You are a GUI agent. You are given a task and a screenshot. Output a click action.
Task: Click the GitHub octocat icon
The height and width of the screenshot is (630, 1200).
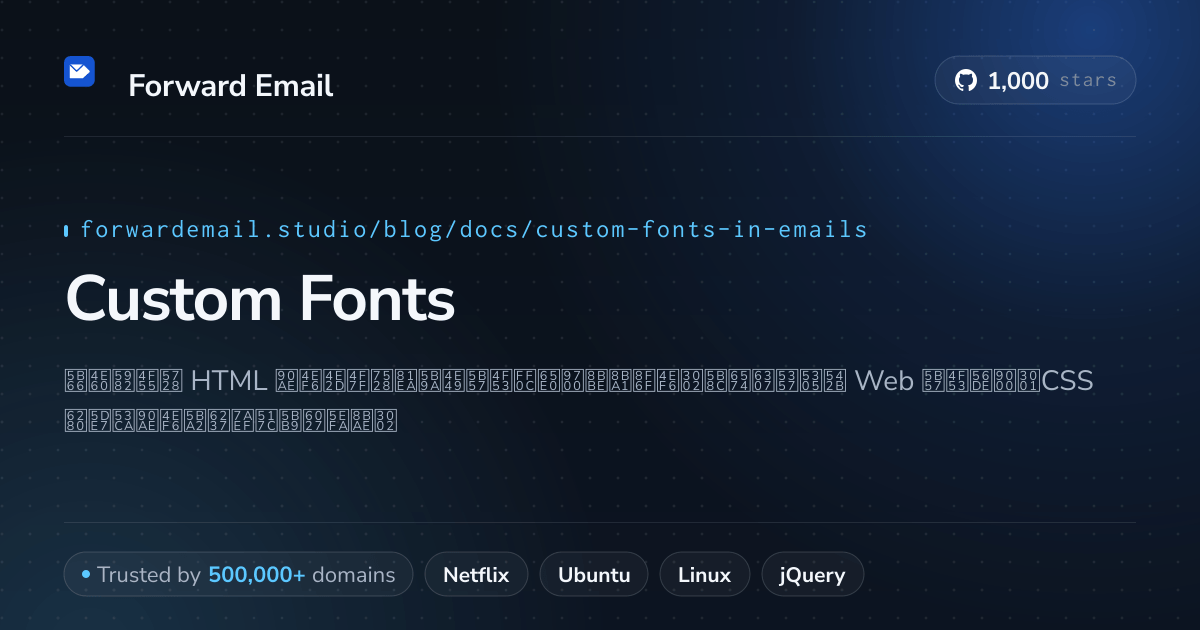click(x=966, y=81)
